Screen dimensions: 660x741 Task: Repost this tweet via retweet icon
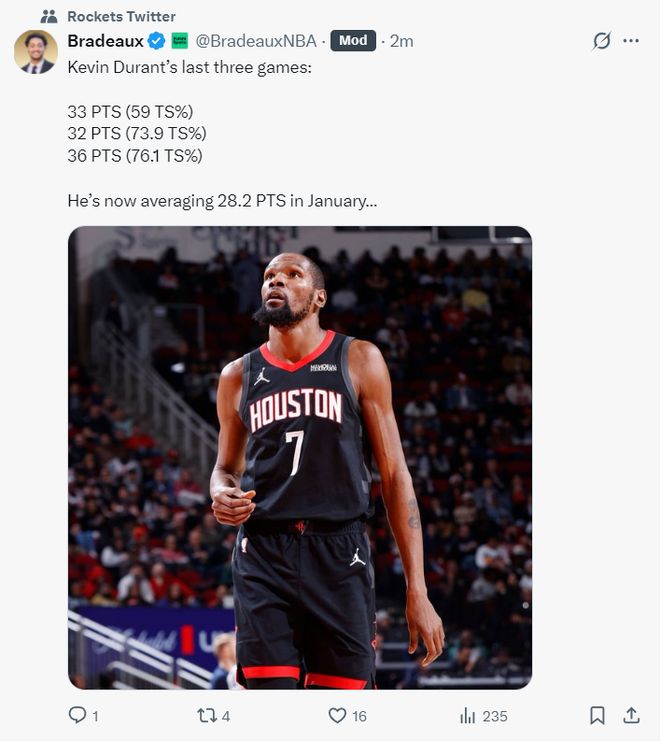pos(206,715)
